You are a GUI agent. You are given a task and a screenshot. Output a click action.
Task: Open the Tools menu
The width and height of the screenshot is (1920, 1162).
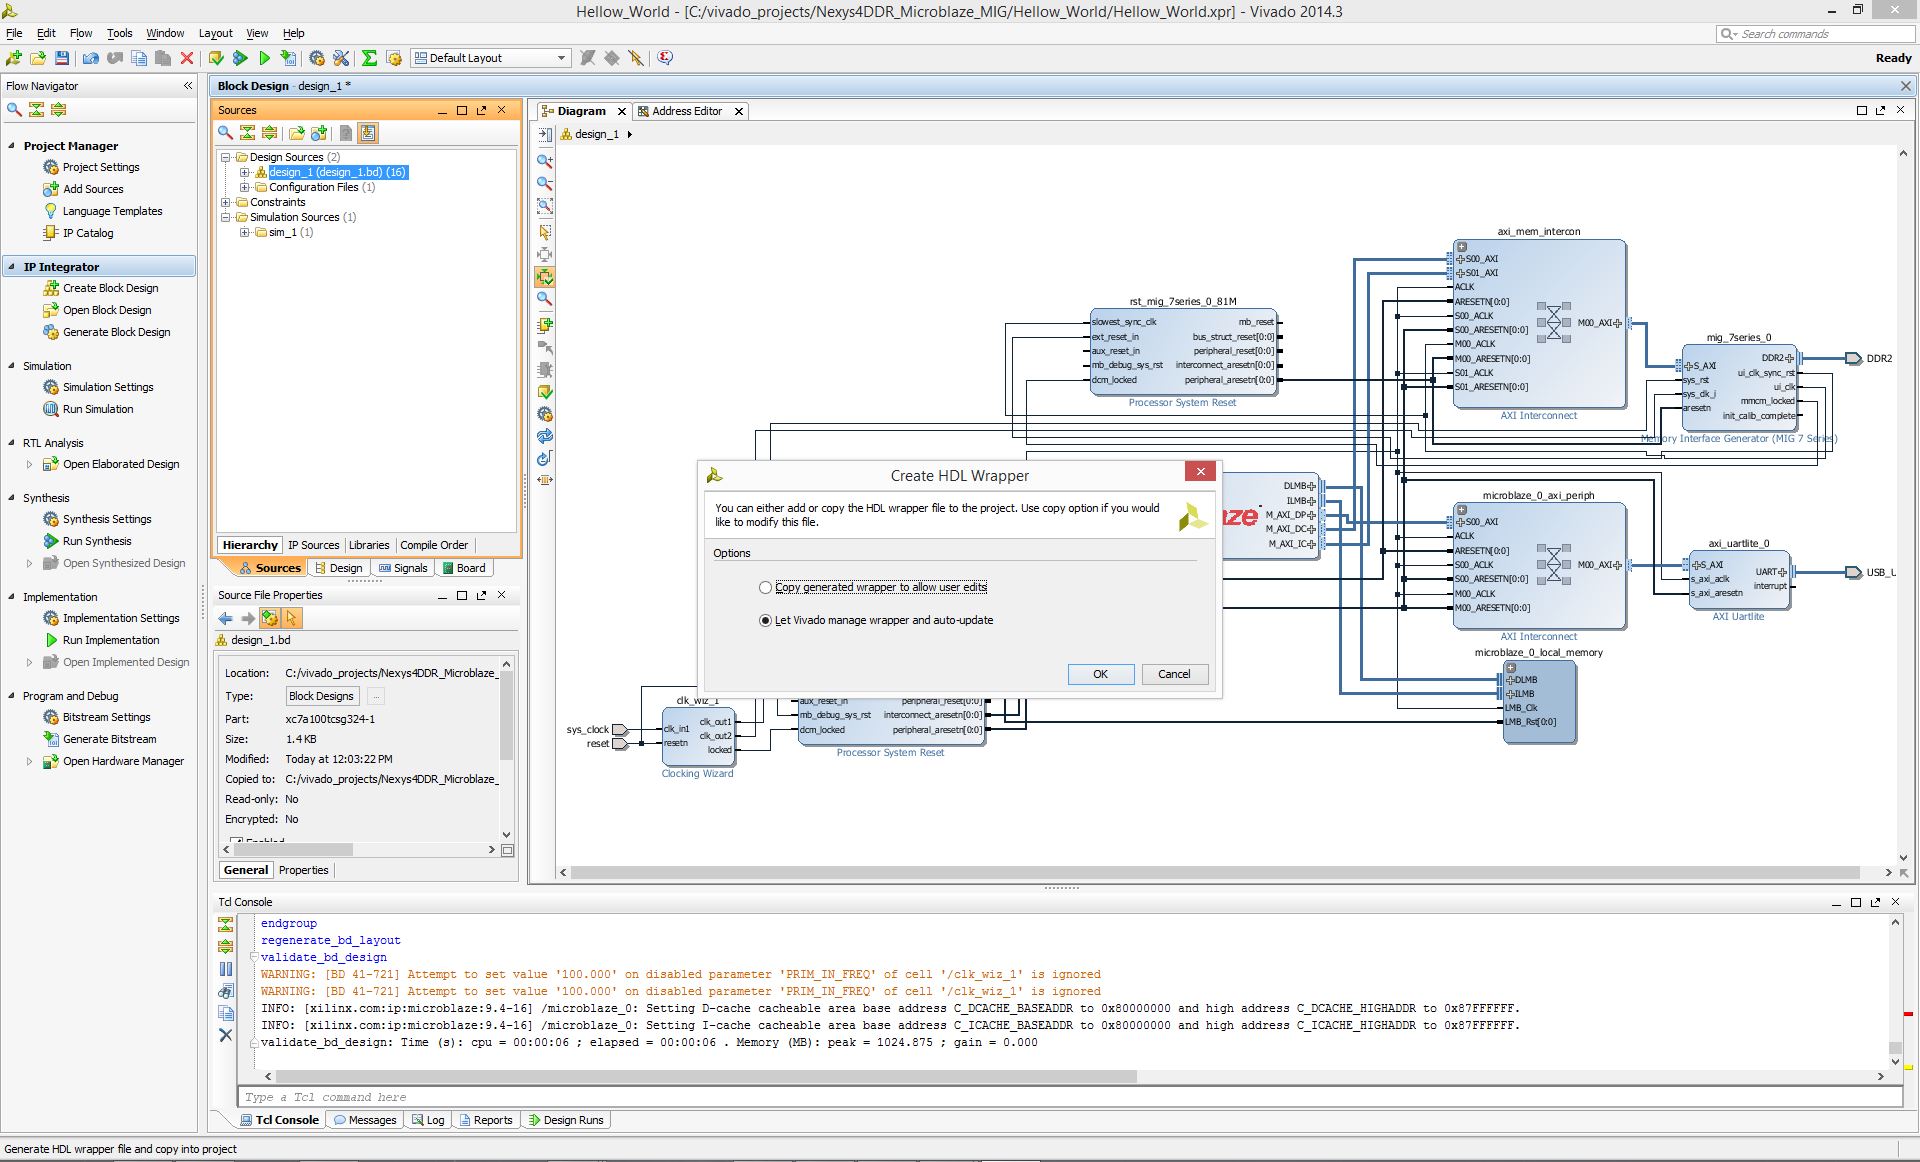coord(120,33)
